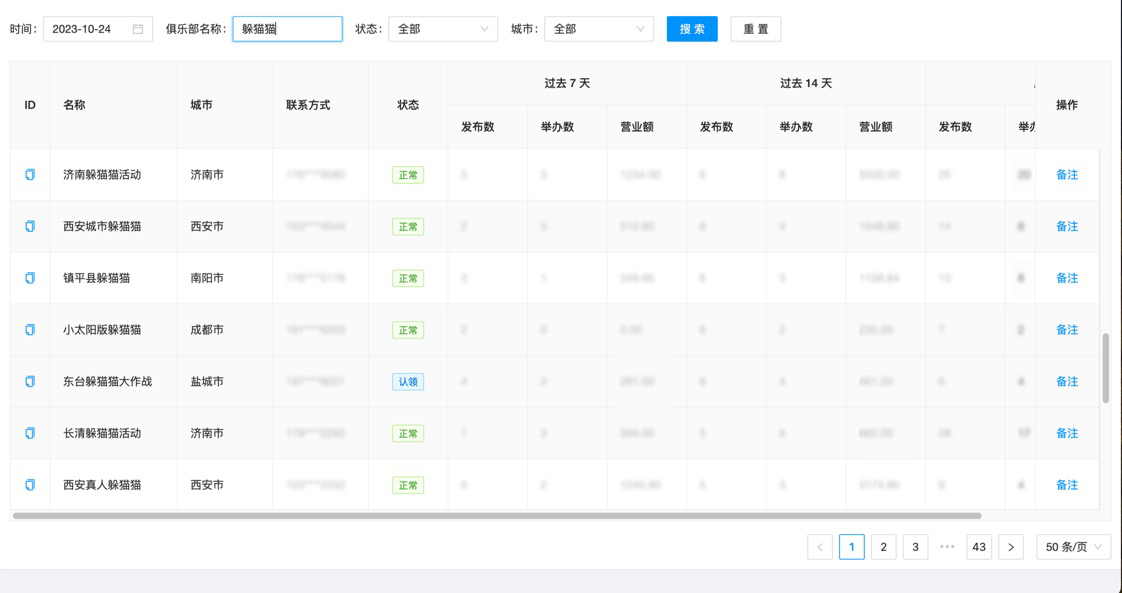Click the name 长清躲猫猫活动
Image resolution: width=1122 pixels, height=593 pixels.
tap(102, 433)
